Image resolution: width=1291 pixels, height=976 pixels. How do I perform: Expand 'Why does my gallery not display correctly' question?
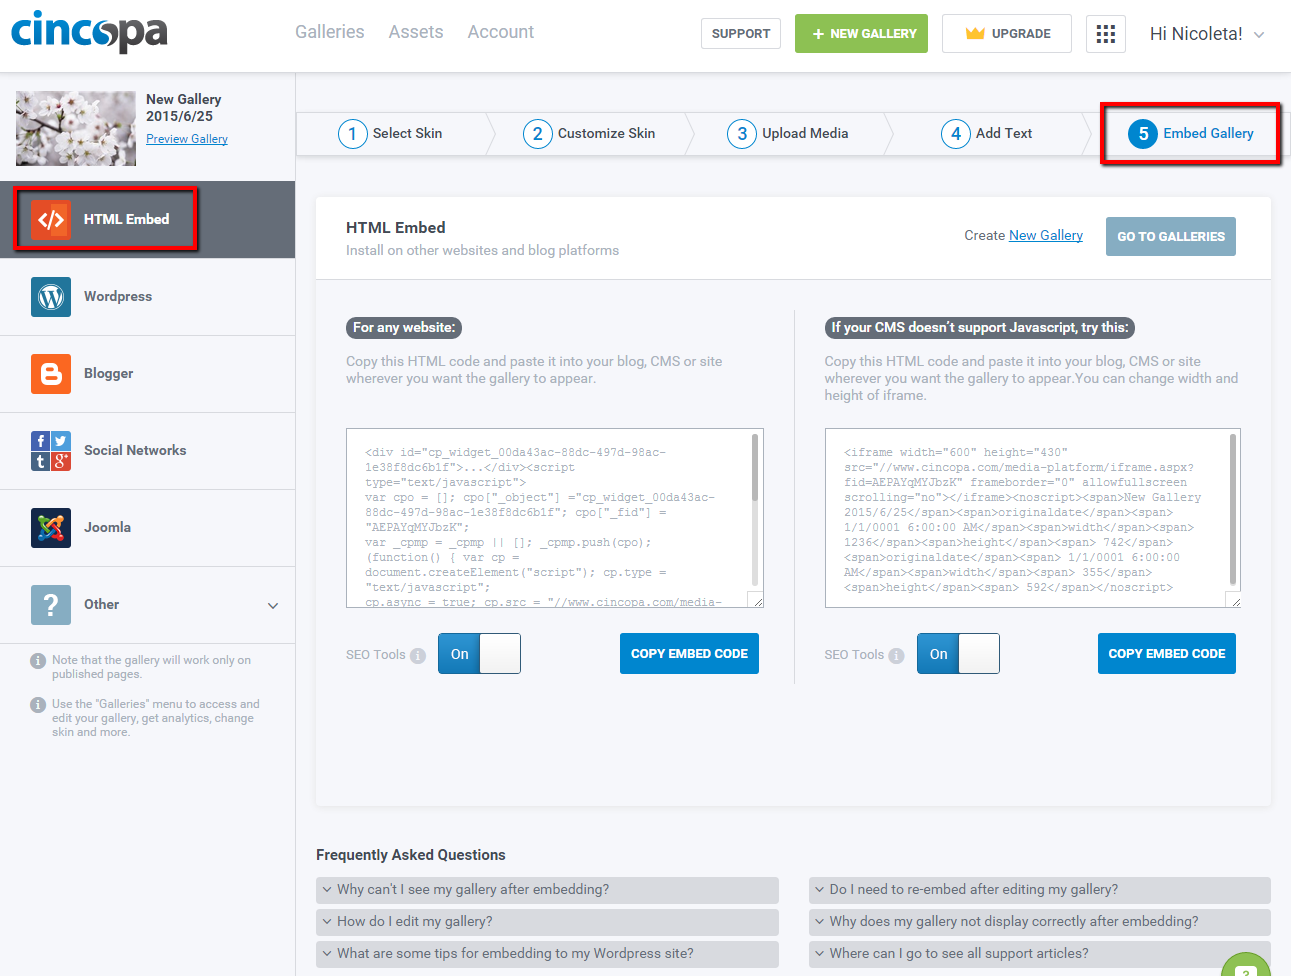click(1040, 922)
